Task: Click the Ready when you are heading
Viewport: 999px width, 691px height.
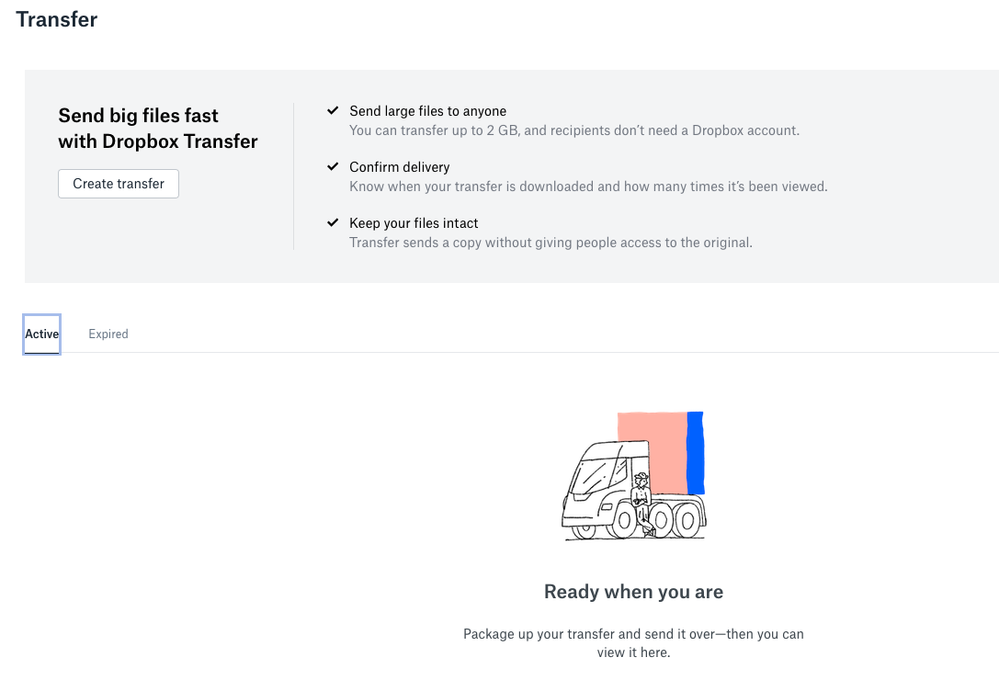Action: point(633,592)
